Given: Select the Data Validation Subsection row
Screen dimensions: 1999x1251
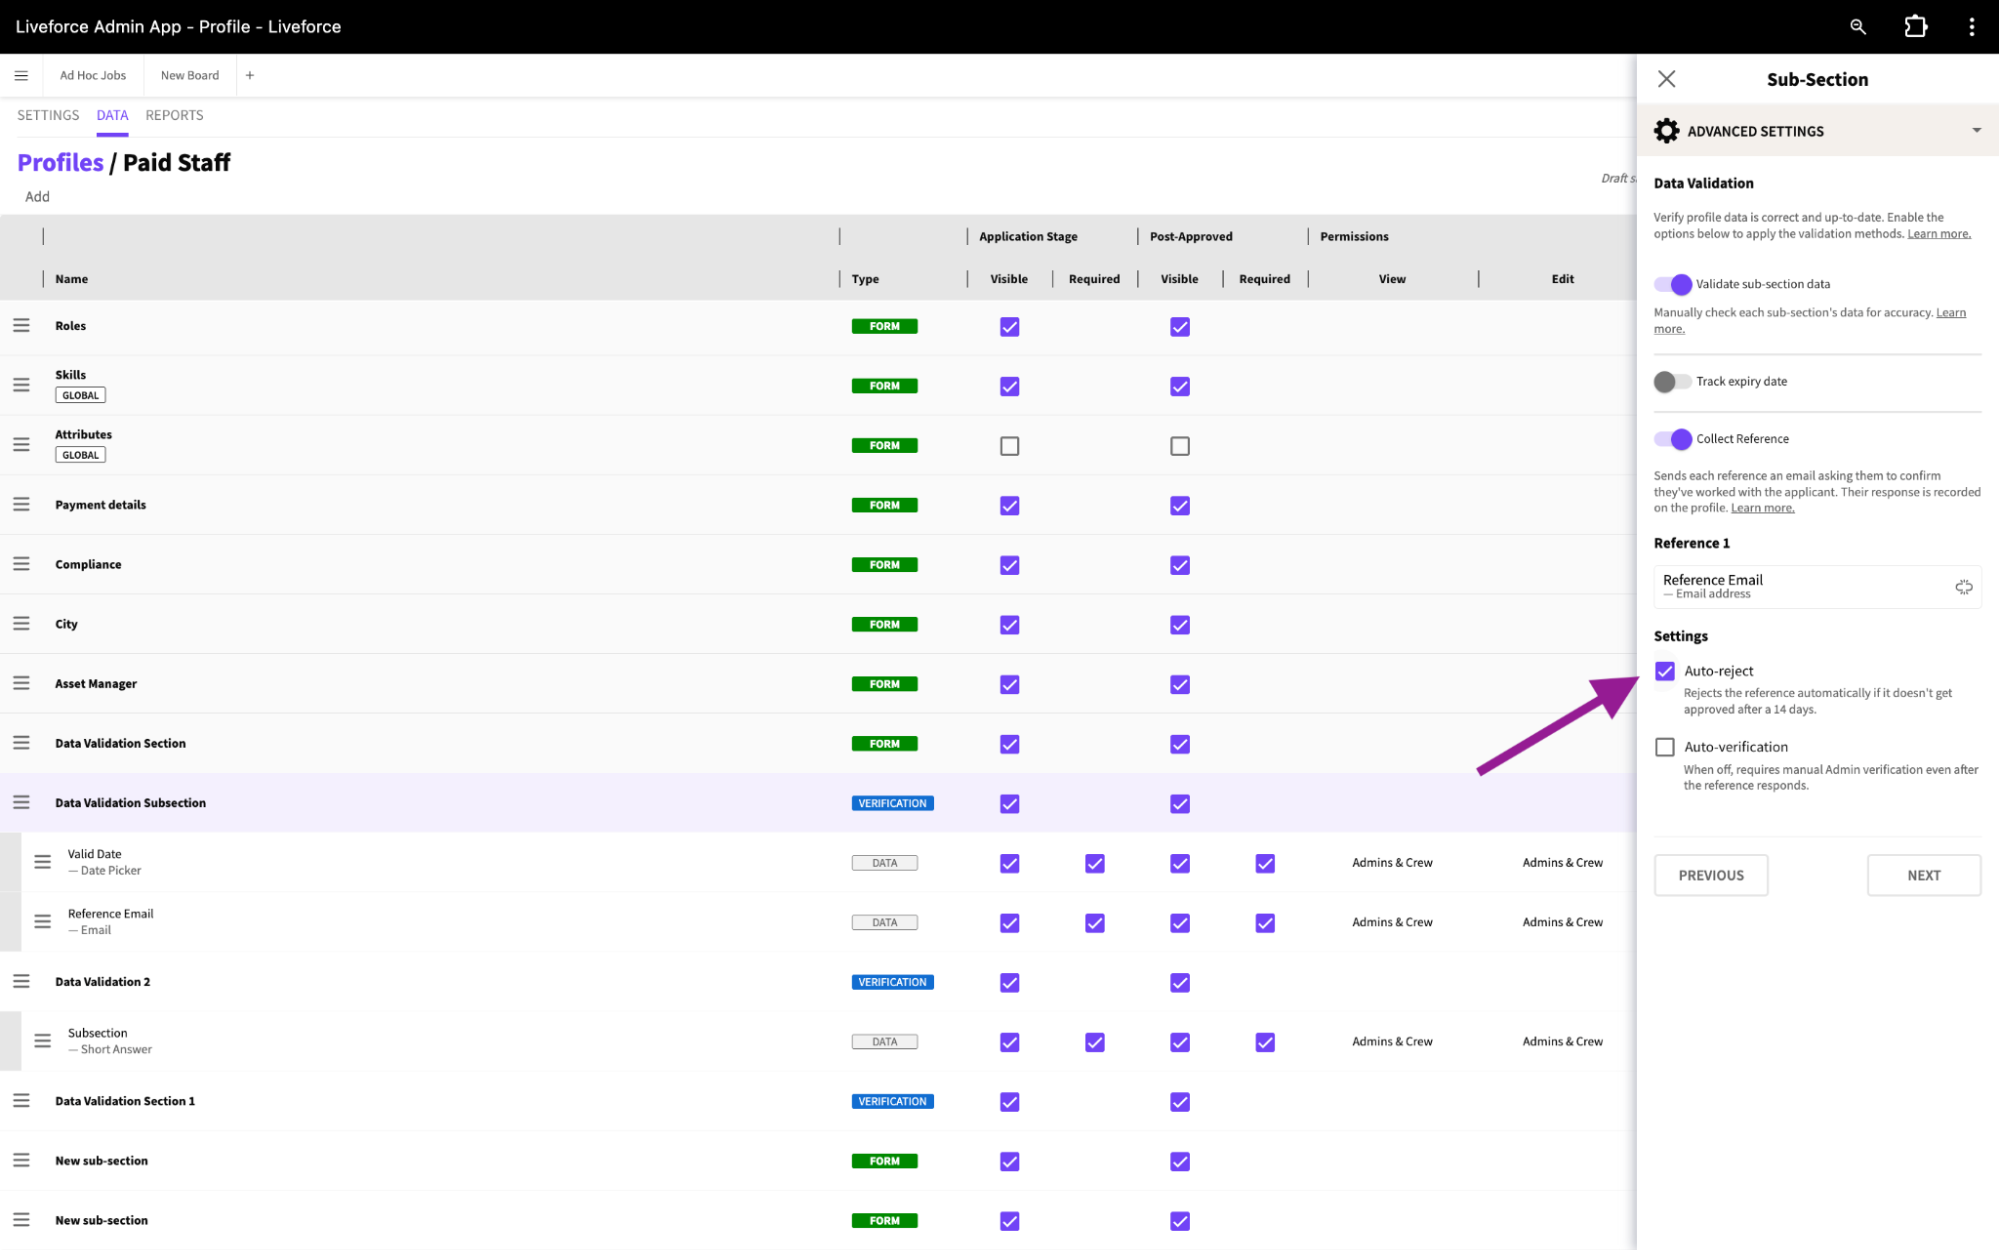Looking at the screenshot, I should [818, 803].
